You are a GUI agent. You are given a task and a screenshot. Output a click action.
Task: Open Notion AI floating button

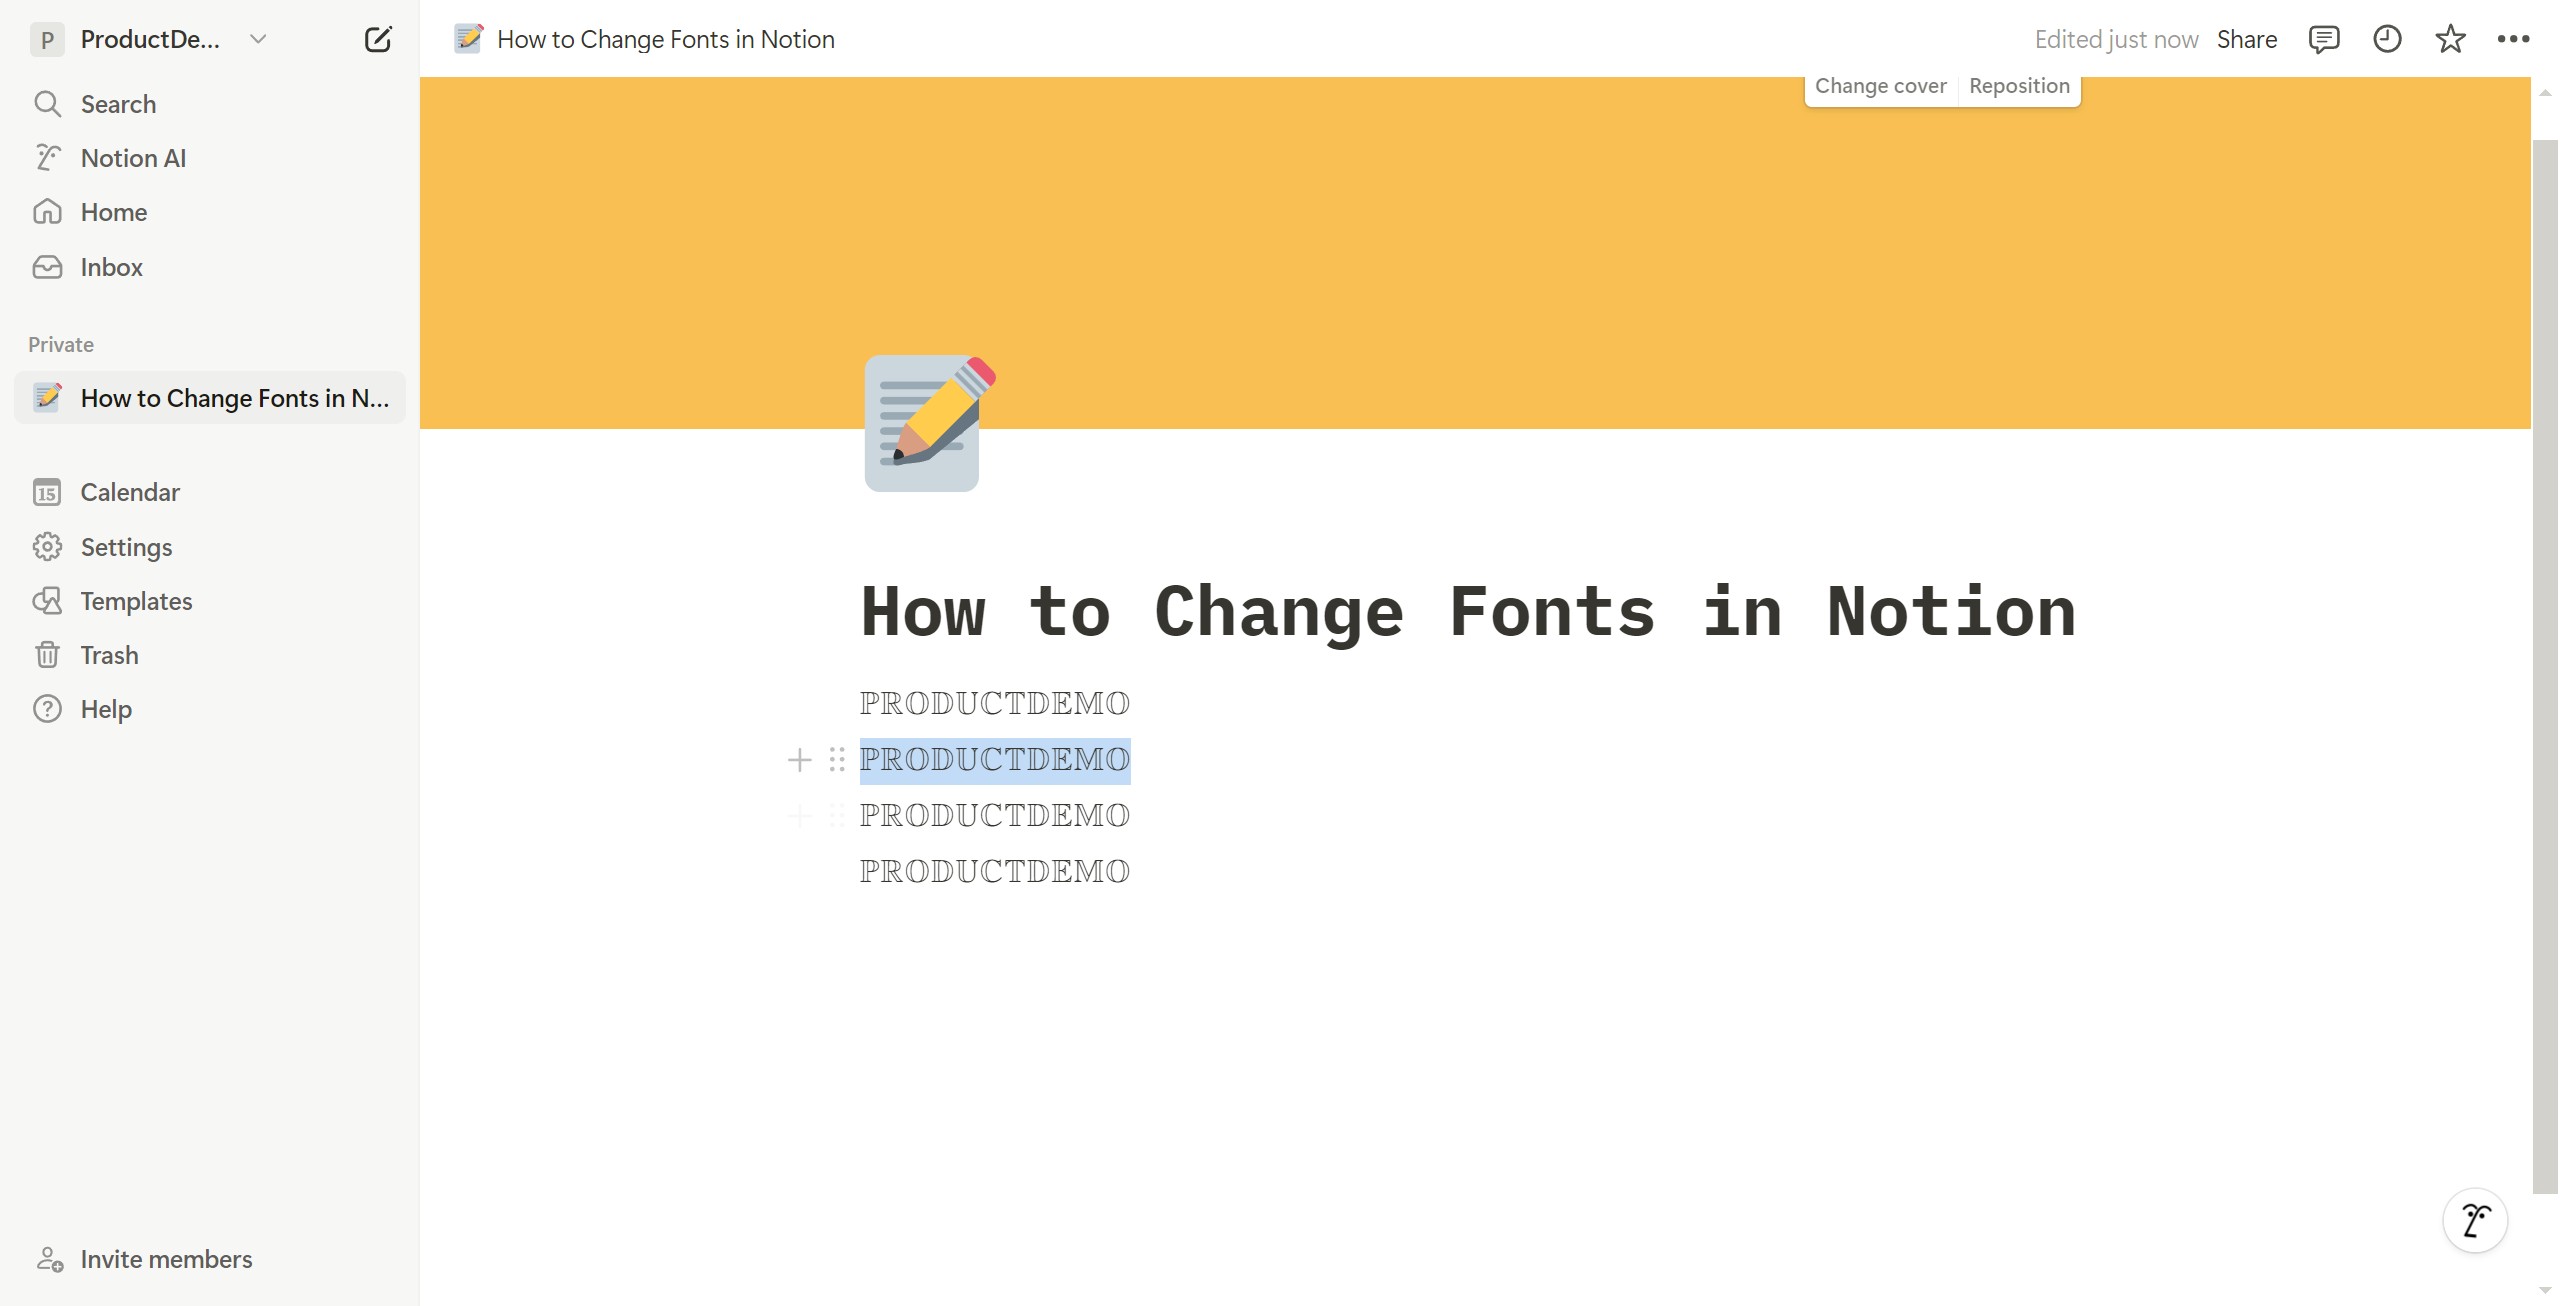pos(2475,1220)
